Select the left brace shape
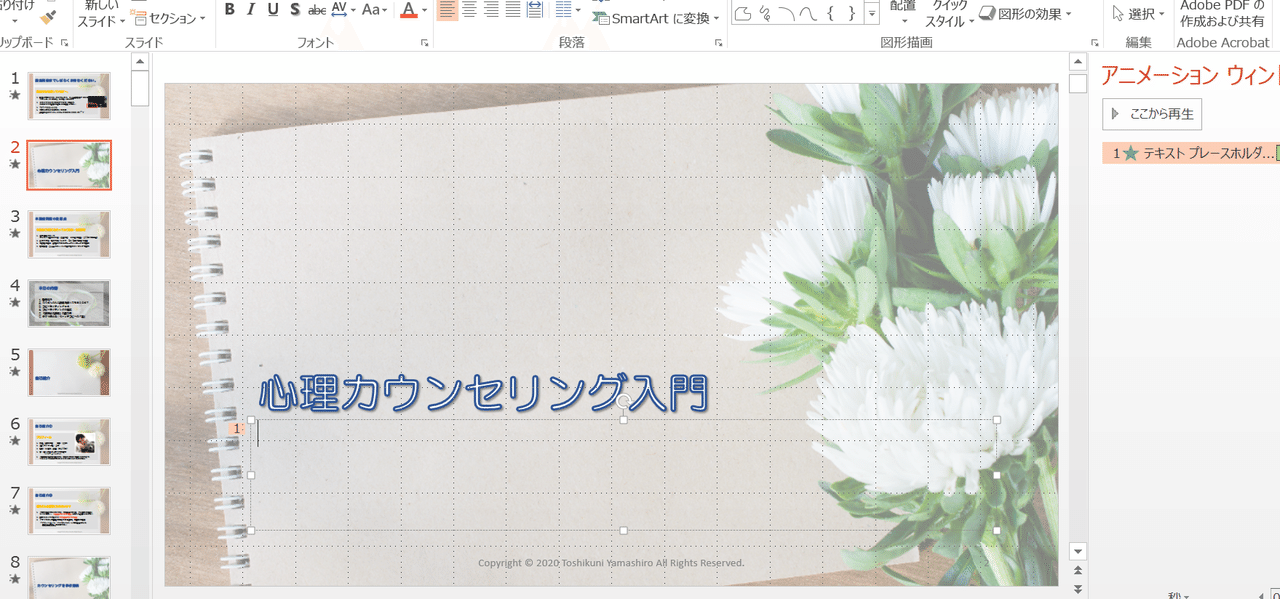The image size is (1280, 599). (830, 13)
